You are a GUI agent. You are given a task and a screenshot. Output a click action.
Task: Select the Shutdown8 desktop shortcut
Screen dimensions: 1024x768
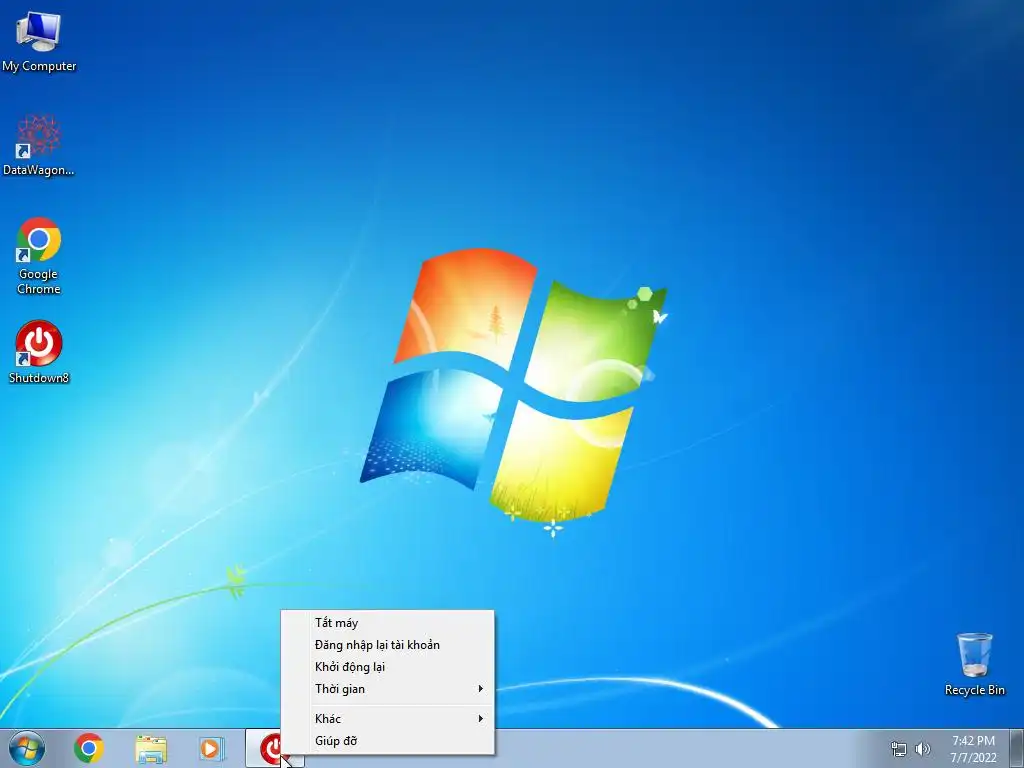(39, 351)
